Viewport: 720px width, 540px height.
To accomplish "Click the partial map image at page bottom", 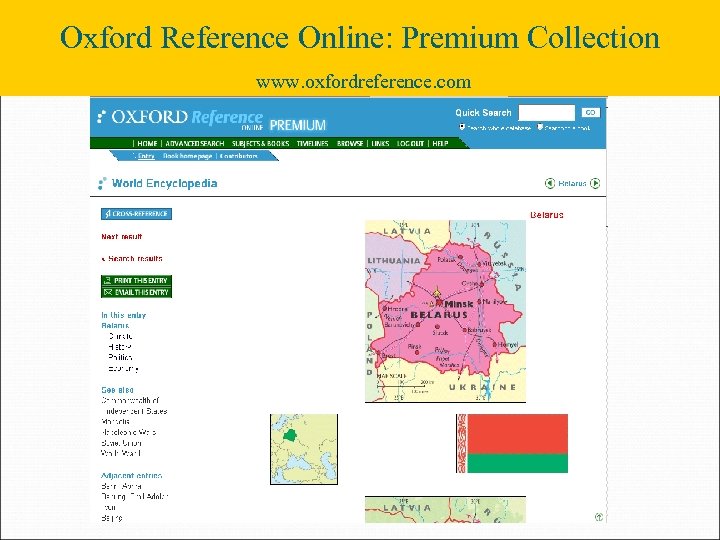I will (x=445, y=510).
